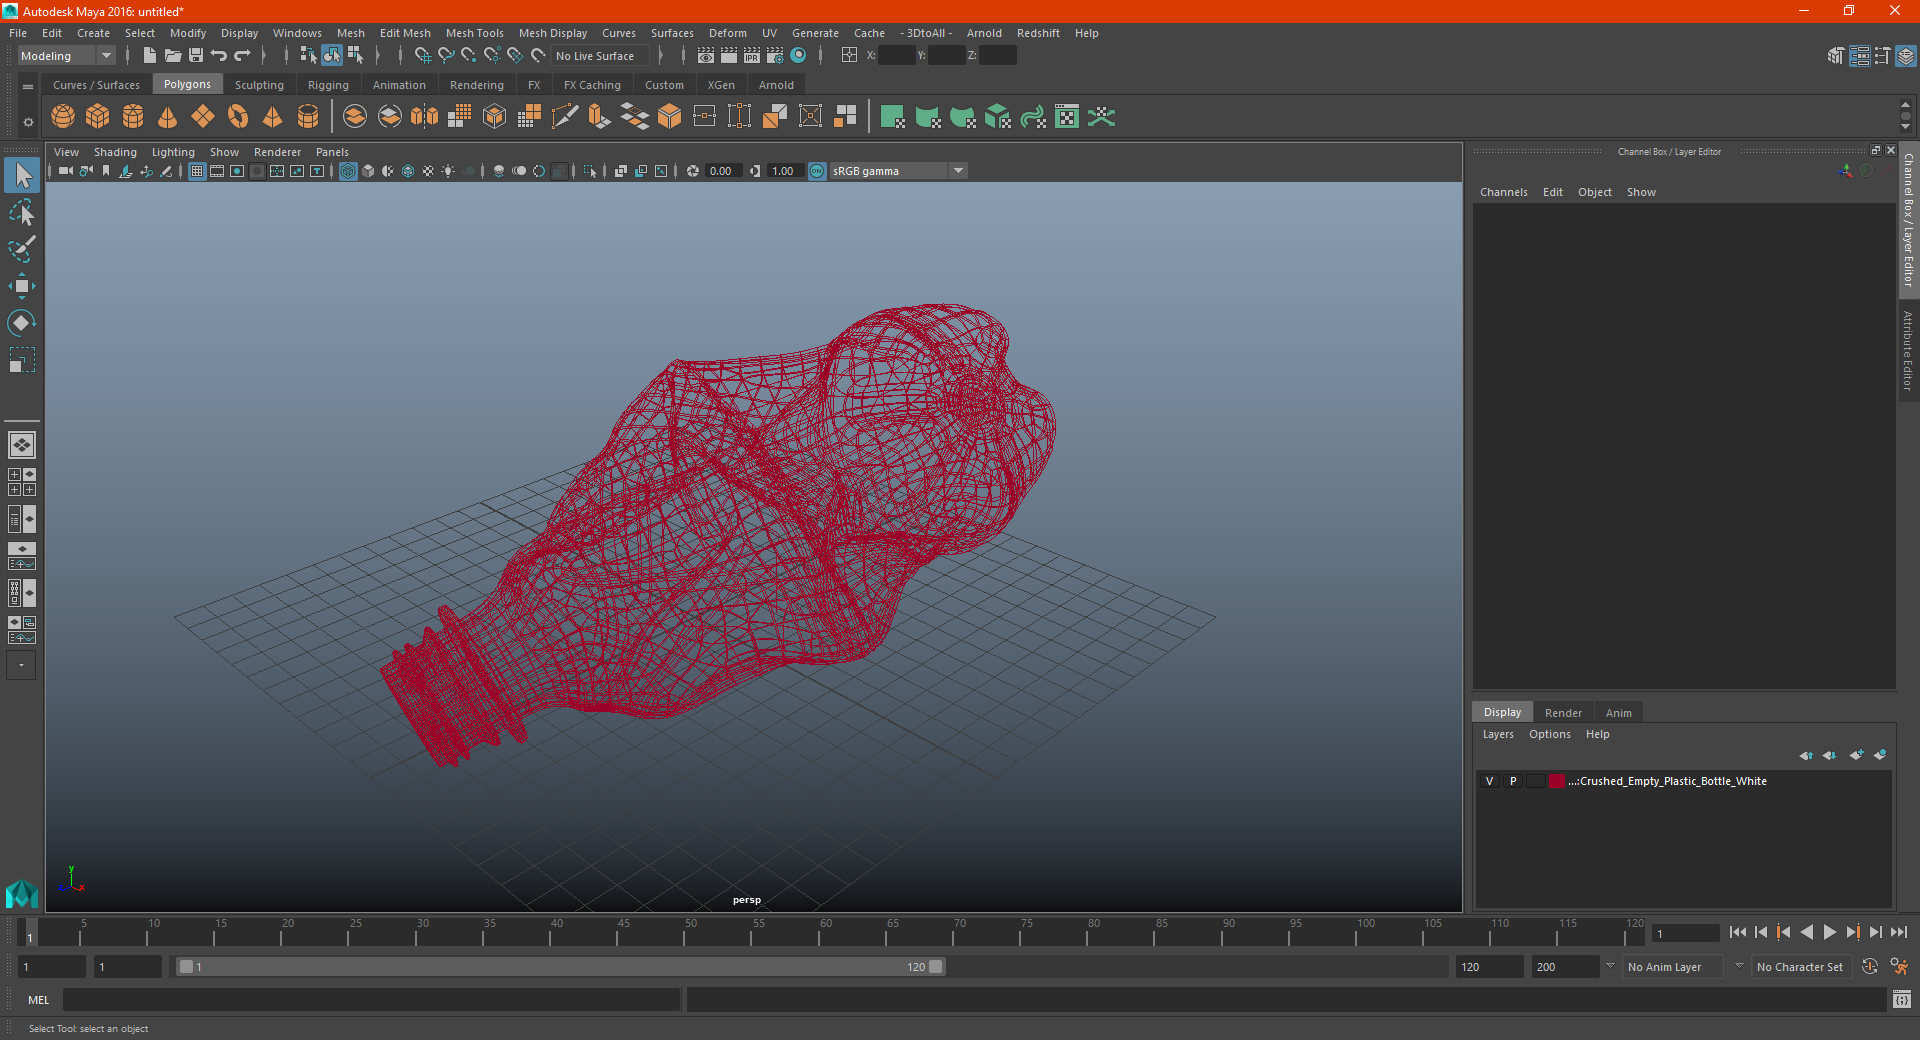
Task: Toggle layer visibility V box
Action: click(x=1489, y=781)
